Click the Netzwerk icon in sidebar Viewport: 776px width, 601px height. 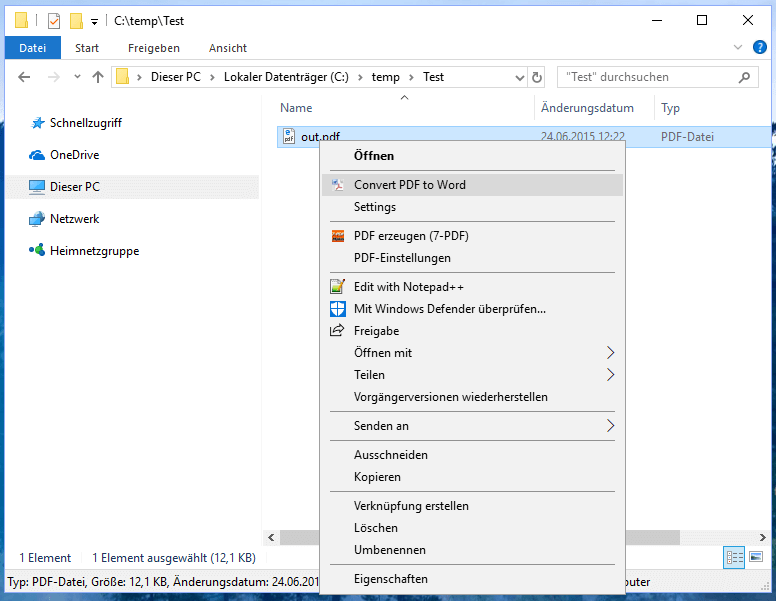click(x=37, y=219)
